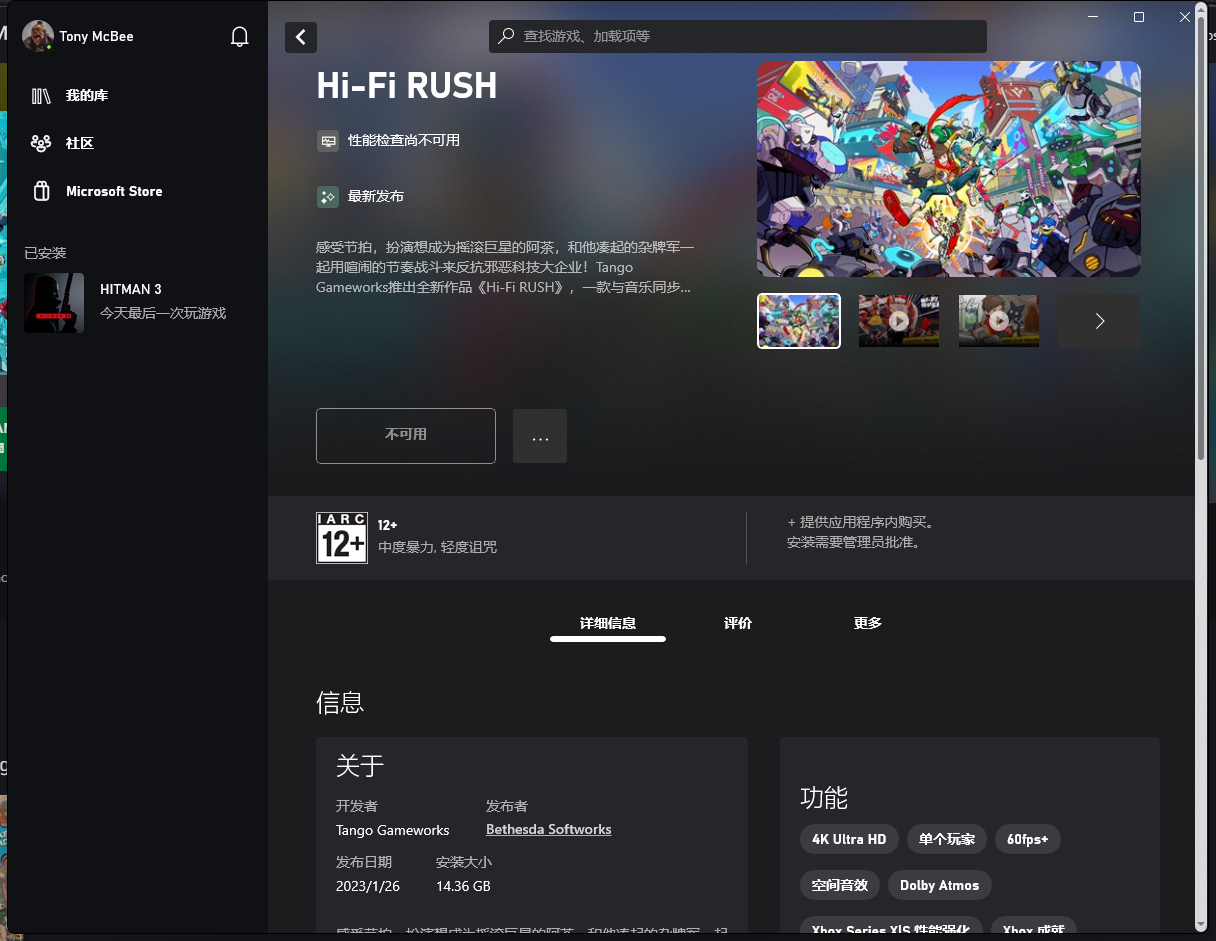Click the search magnifier icon

506,36
